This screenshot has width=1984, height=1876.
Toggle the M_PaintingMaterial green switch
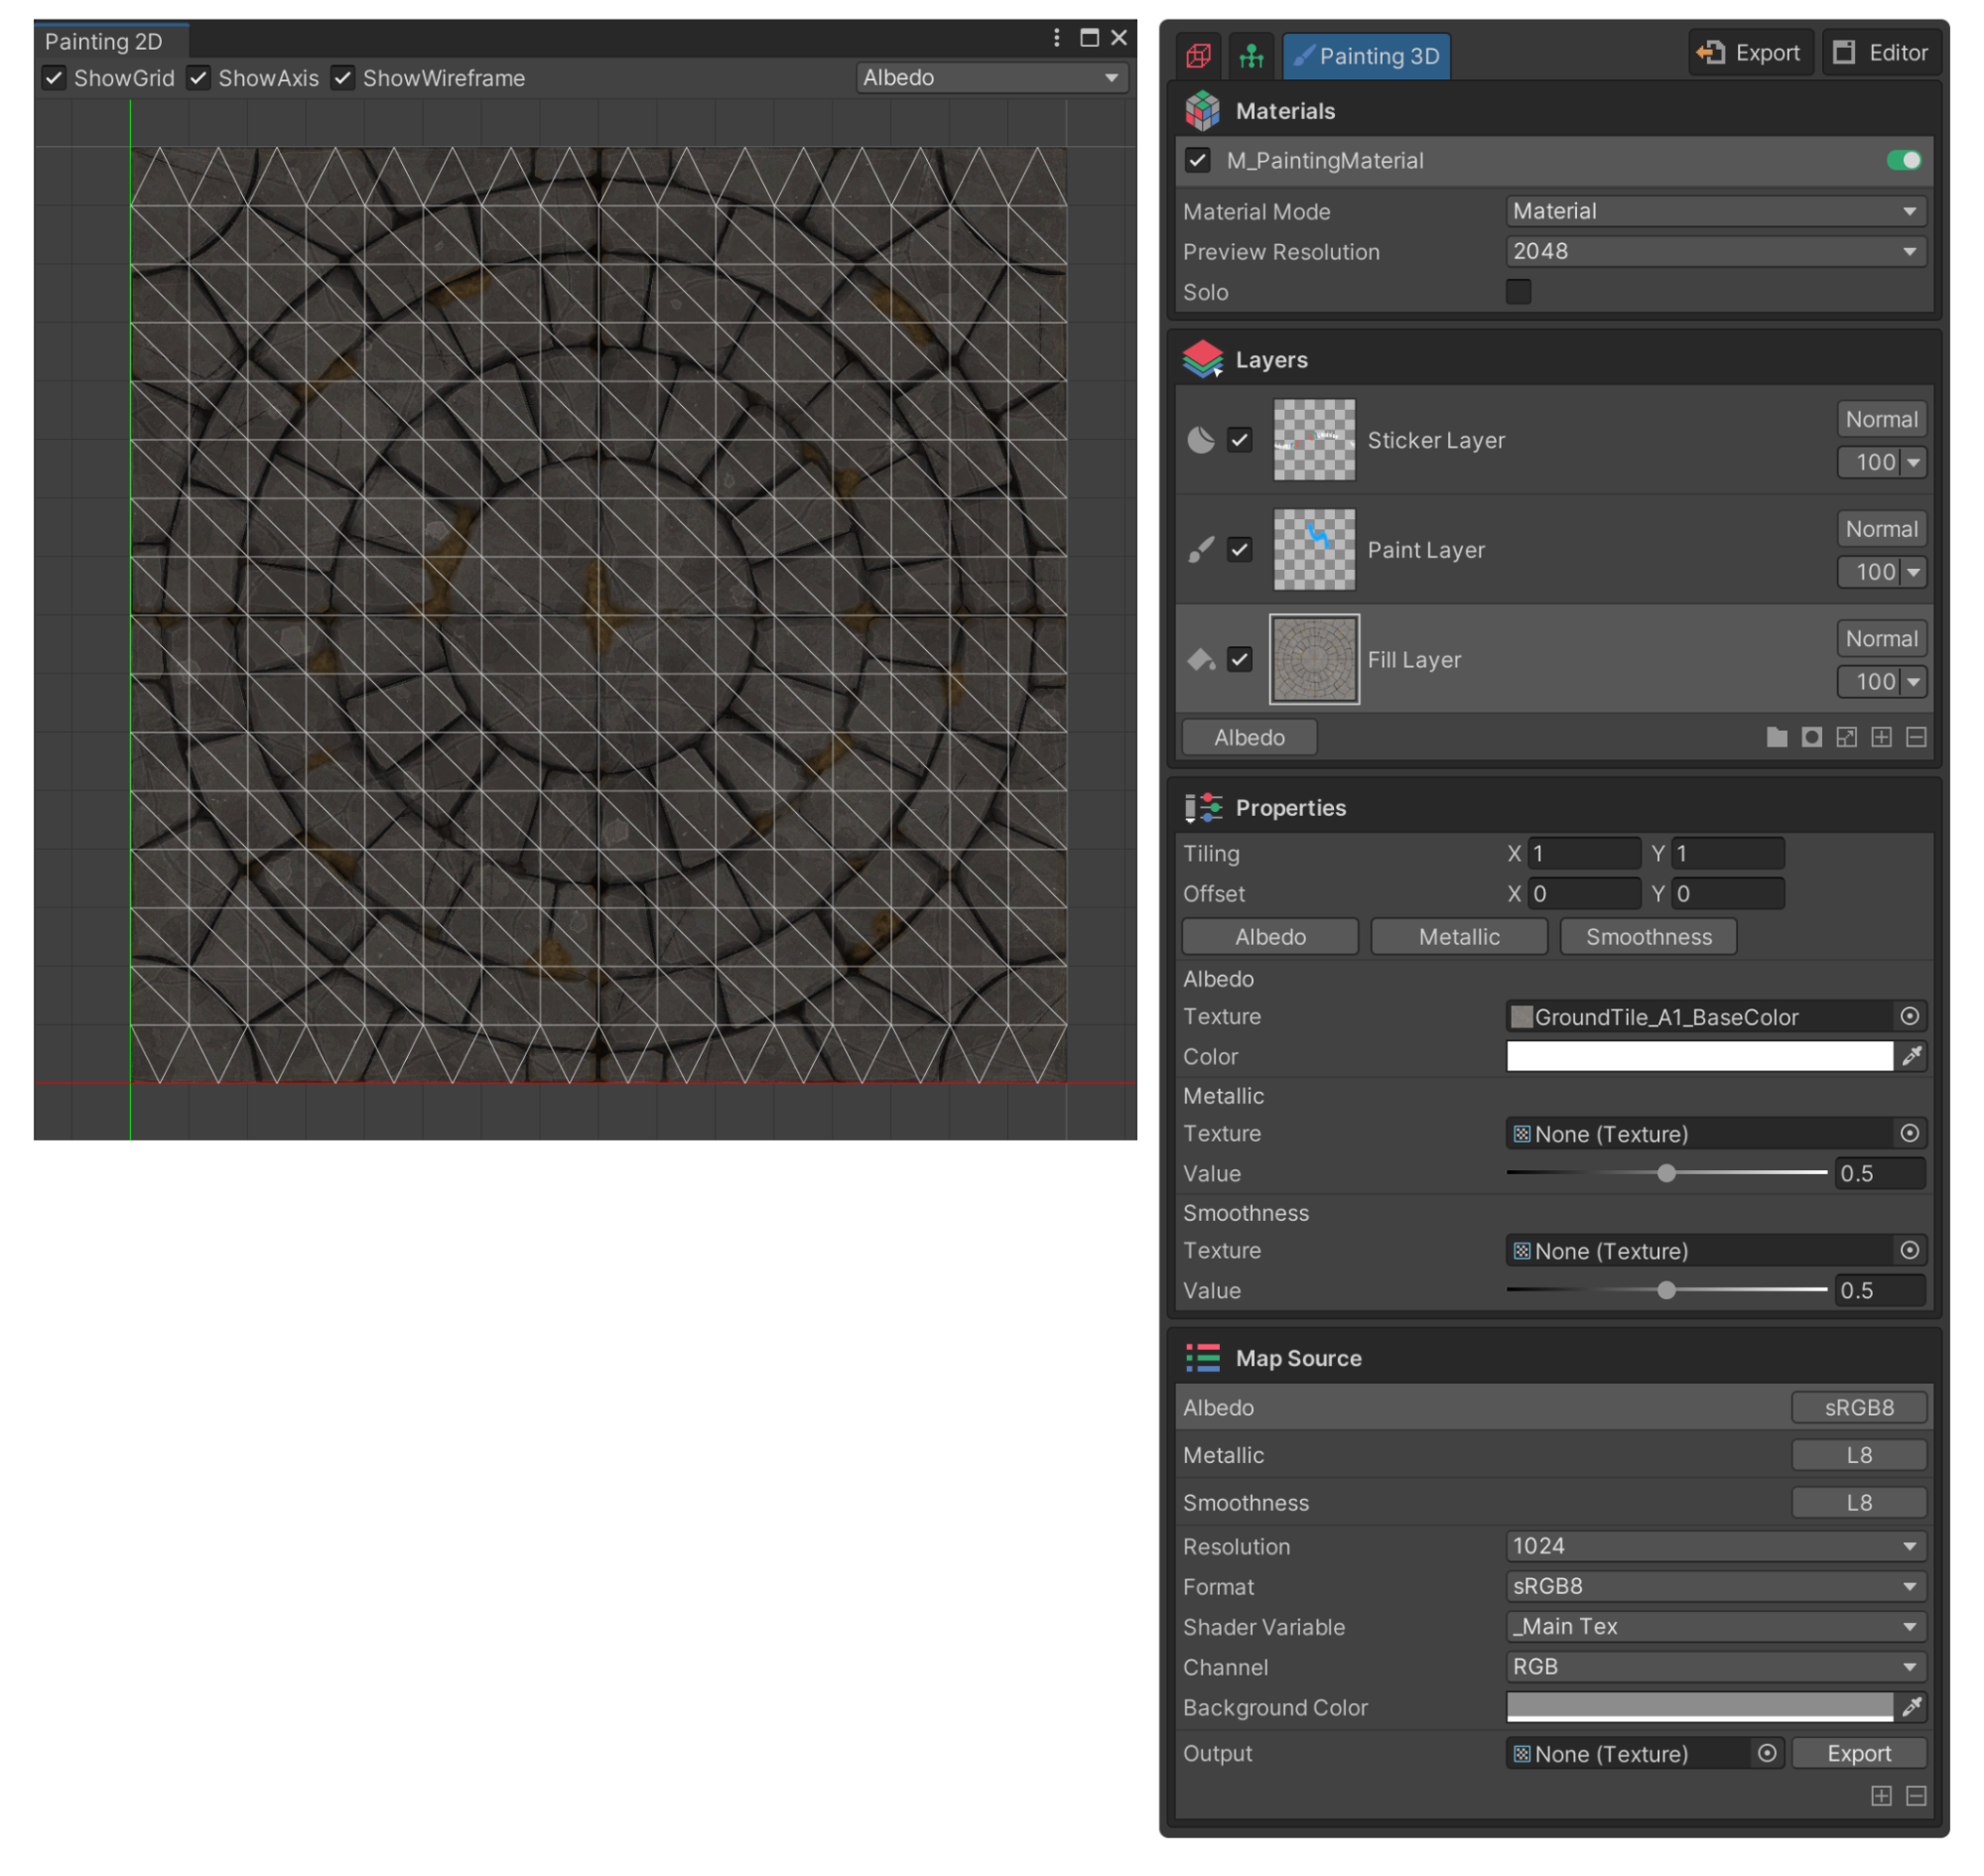point(1903,160)
